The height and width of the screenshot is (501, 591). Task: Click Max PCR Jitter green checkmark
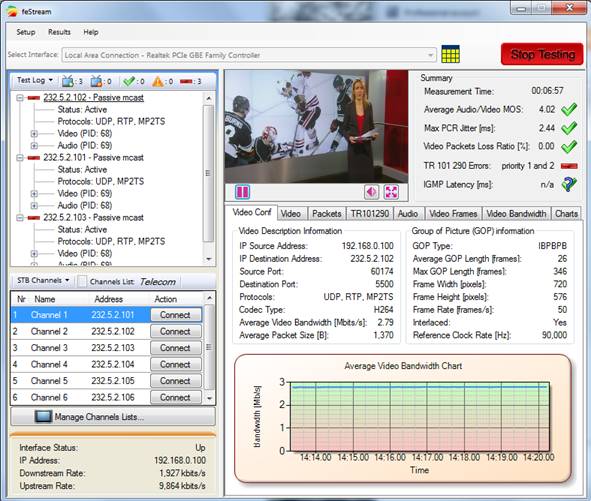click(569, 128)
